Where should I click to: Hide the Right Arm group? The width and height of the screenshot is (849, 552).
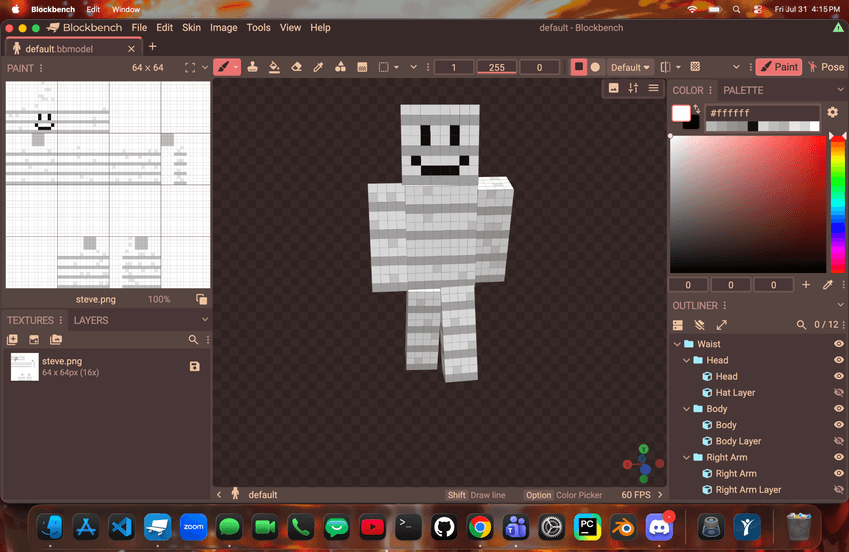tap(839, 457)
